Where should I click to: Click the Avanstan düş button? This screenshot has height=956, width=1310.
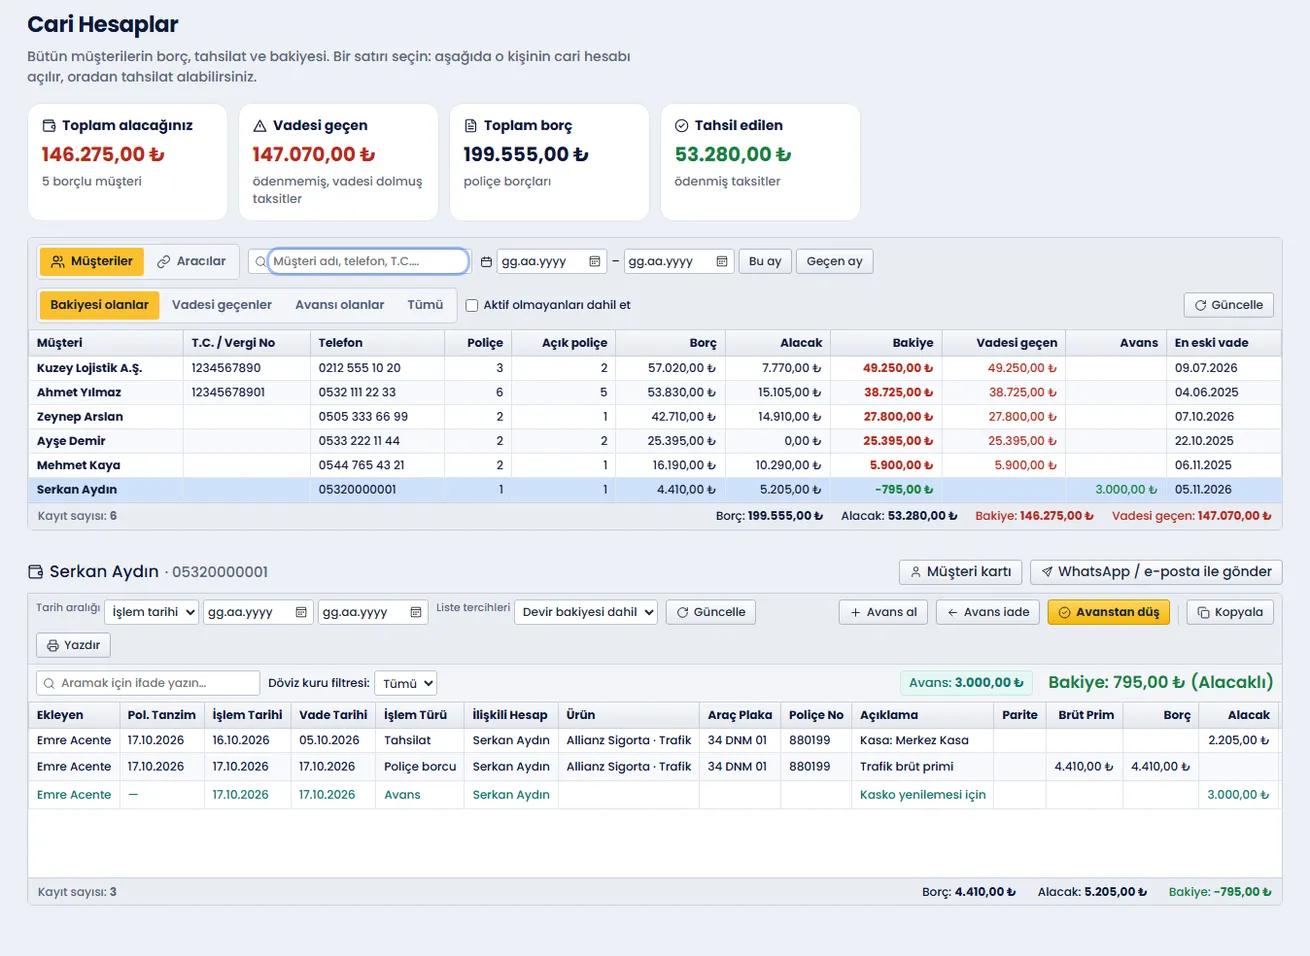tap(1109, 612)
